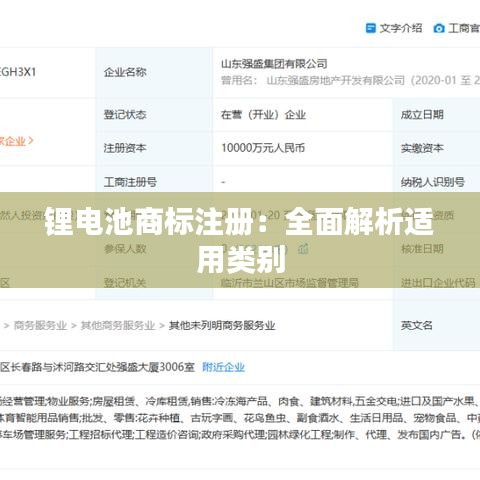
Task: Click the 参保人数 label cell
Action: [x=154, y=249]
